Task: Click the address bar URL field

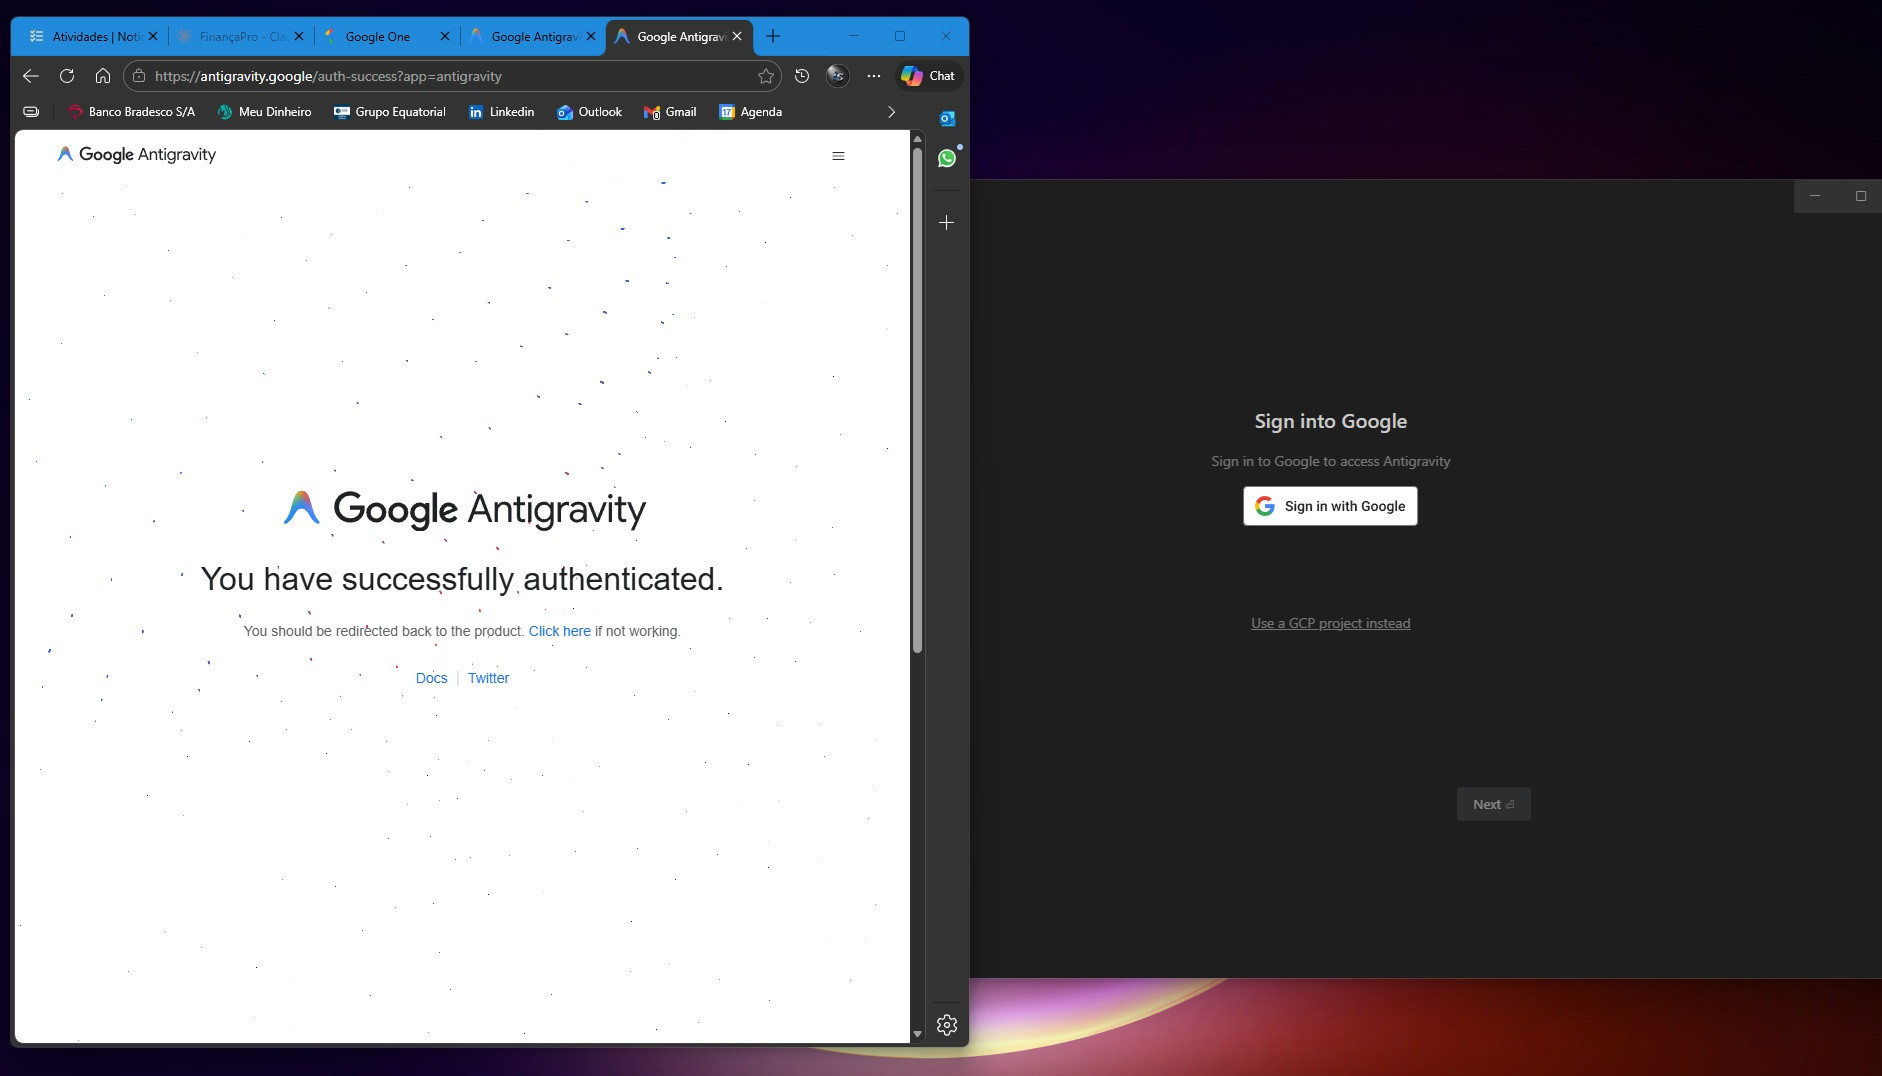Action: click(450, 76)
